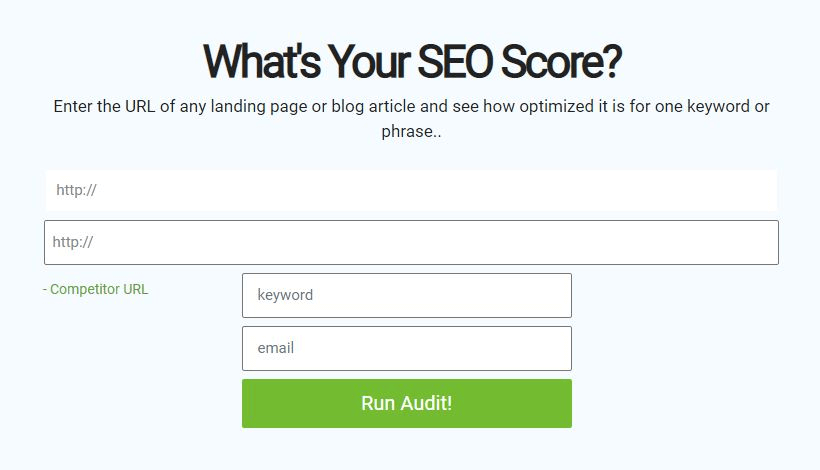The width and height of the screenshot is (820, 470).
Task: Focus the field with 'email' placeholder
Action: pos(406,348)
